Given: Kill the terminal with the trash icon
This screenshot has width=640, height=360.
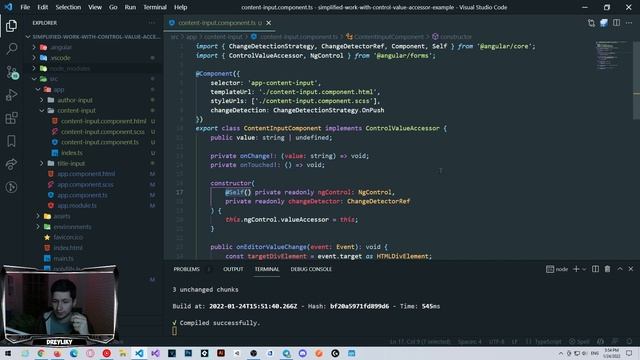Looking at the screenshot, I should [607, 269].
